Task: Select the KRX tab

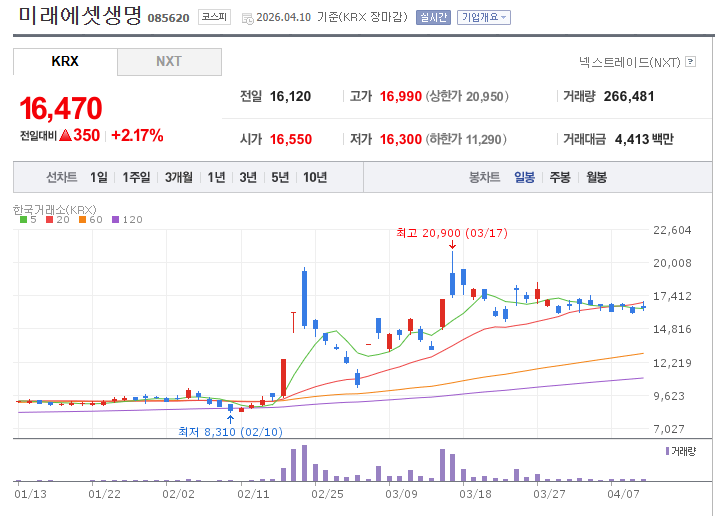Action: [65, 61]
